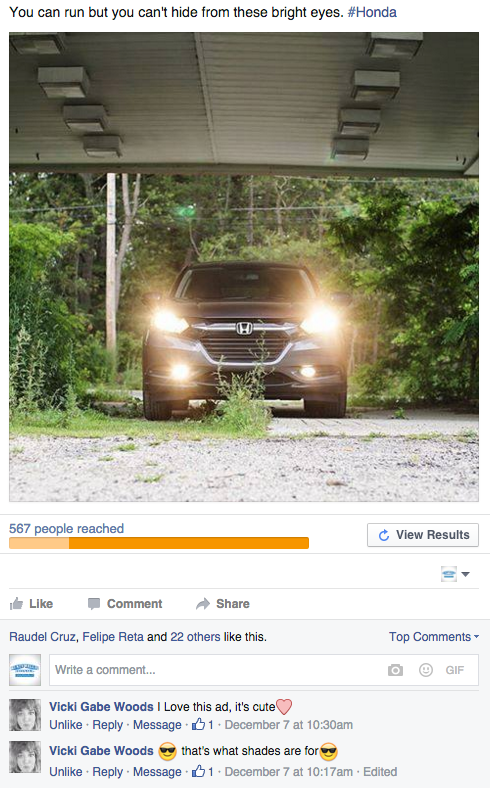Unlike the 'I Love this ad' comment

(x=65, y=725)
